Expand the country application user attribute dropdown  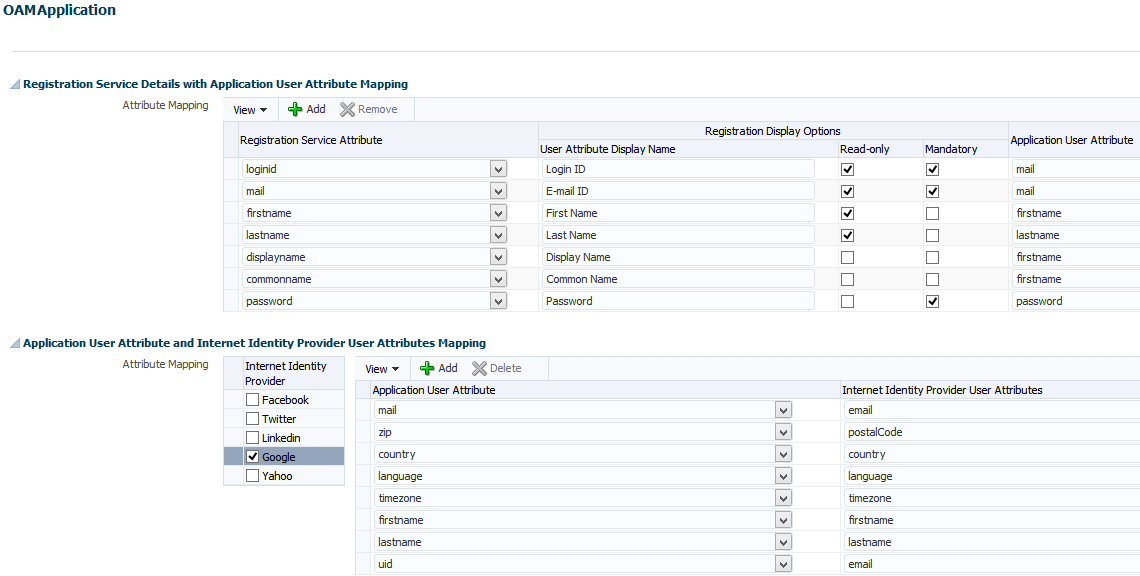(x=784, y=454)
